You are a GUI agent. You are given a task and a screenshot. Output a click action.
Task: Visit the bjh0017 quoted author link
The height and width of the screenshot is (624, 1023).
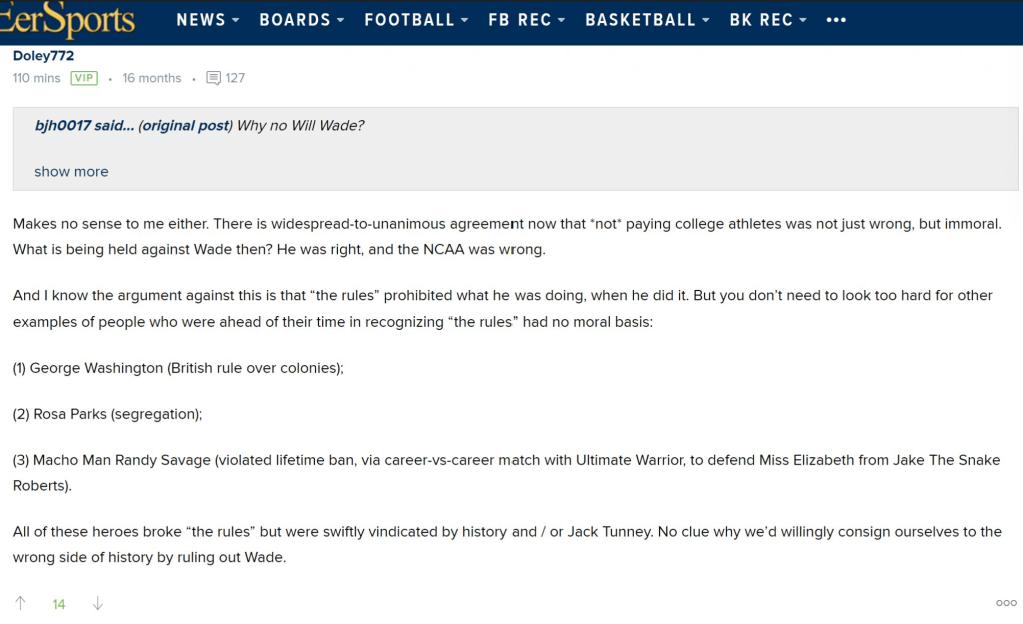[x=62, y=126]
